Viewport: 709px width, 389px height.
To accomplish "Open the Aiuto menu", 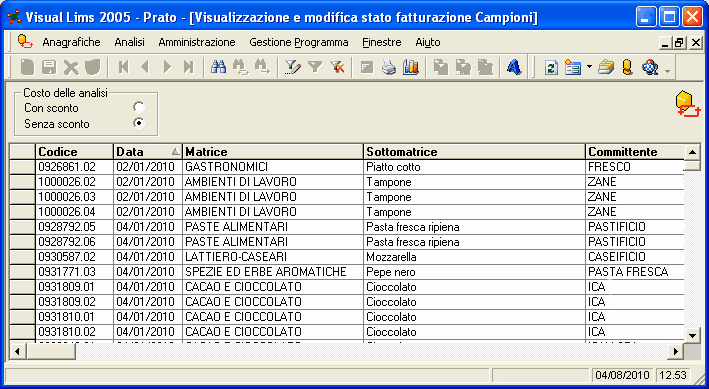I will pyautogui.click(x=428, y=42).
